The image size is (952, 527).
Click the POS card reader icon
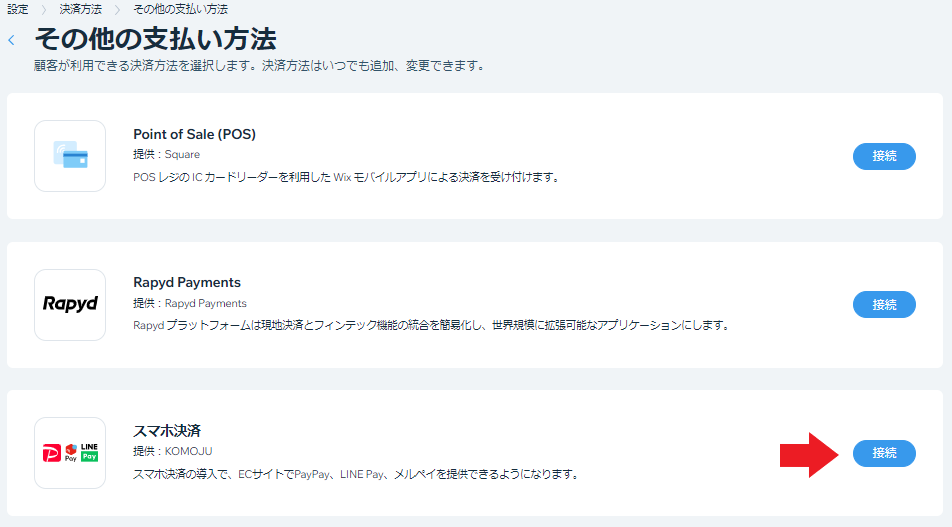[x=70, y=156]
